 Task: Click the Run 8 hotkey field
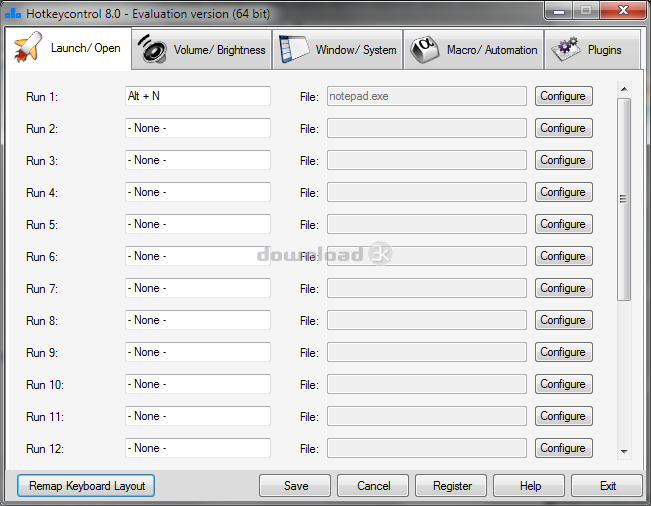click(x=198, y=320)
